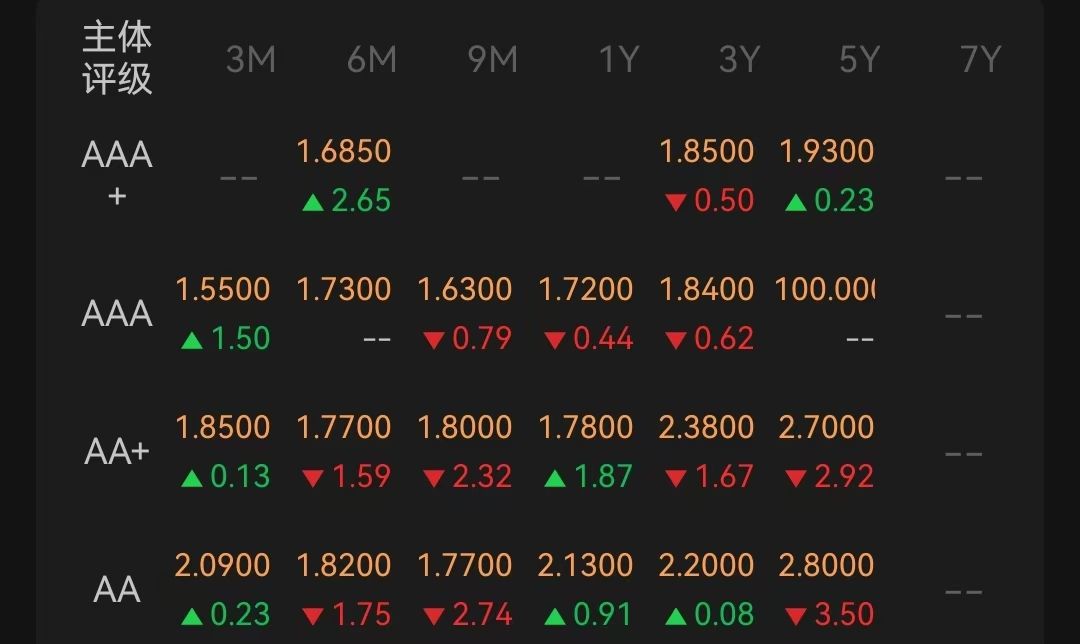Select the 1Y maturity column header
Screen dimensions: 1080x644
618,60
